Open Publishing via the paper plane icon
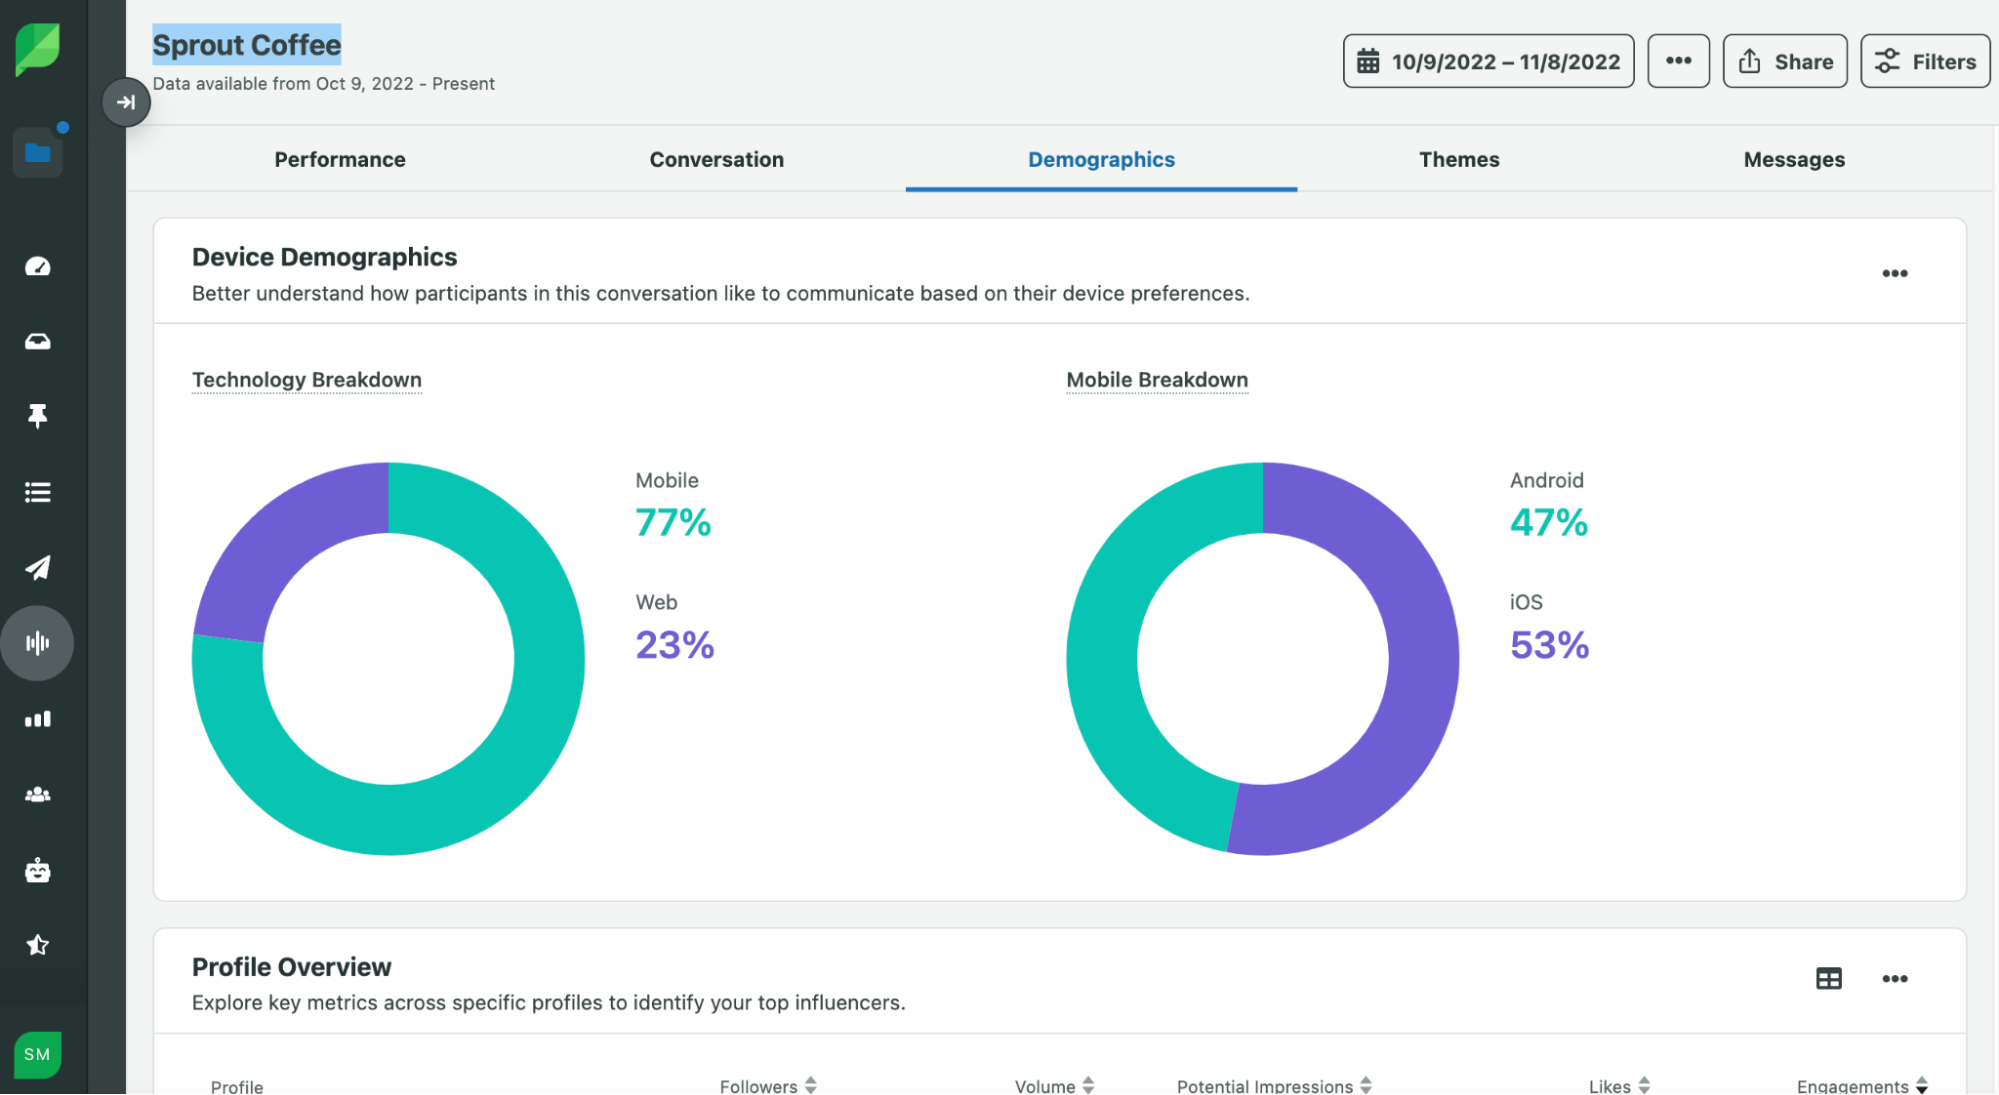1999x1095 pixels. (38, 568)
